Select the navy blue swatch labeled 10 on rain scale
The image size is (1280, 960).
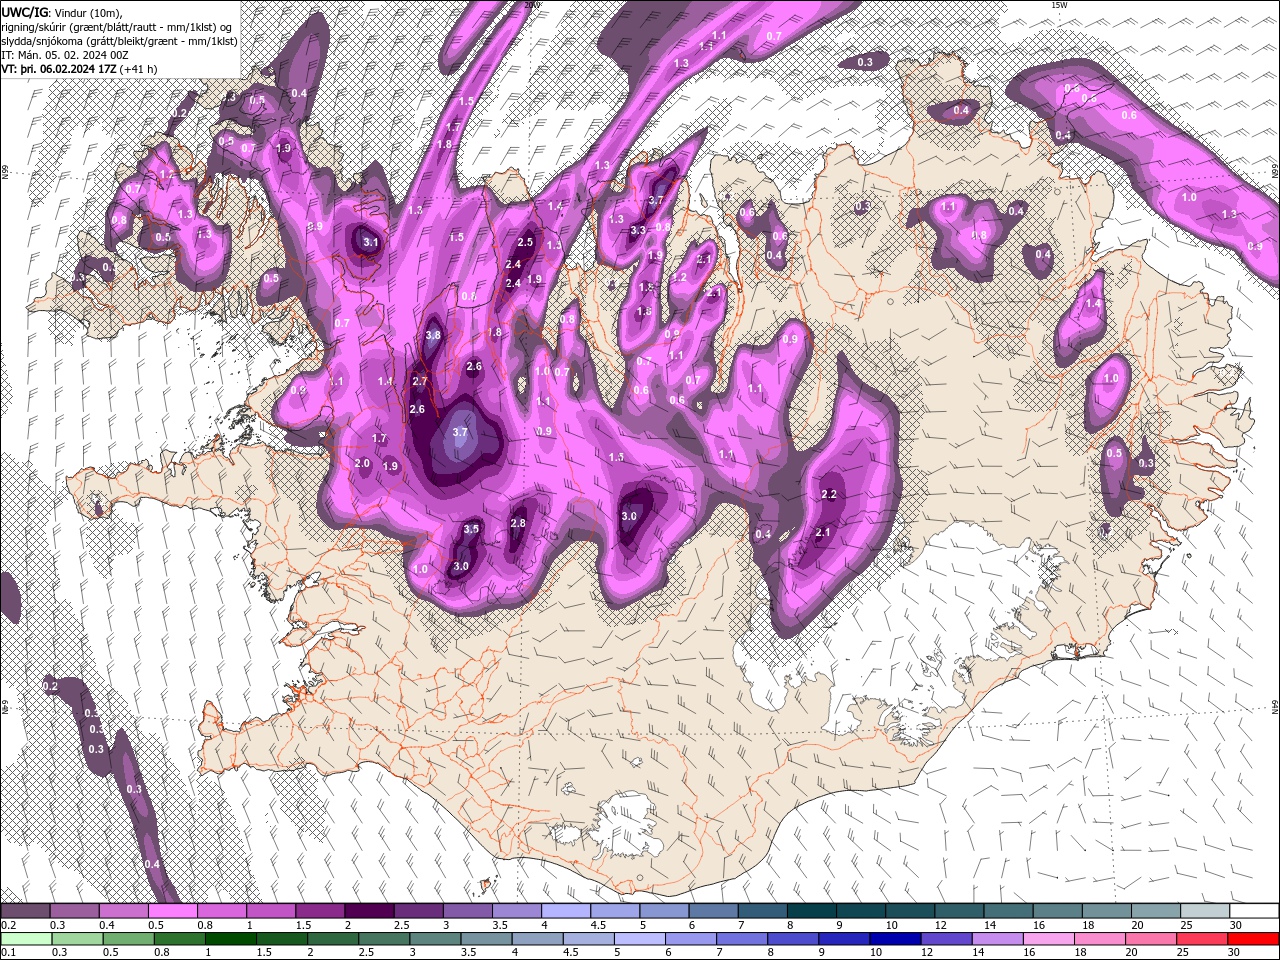tap(893, 938)
